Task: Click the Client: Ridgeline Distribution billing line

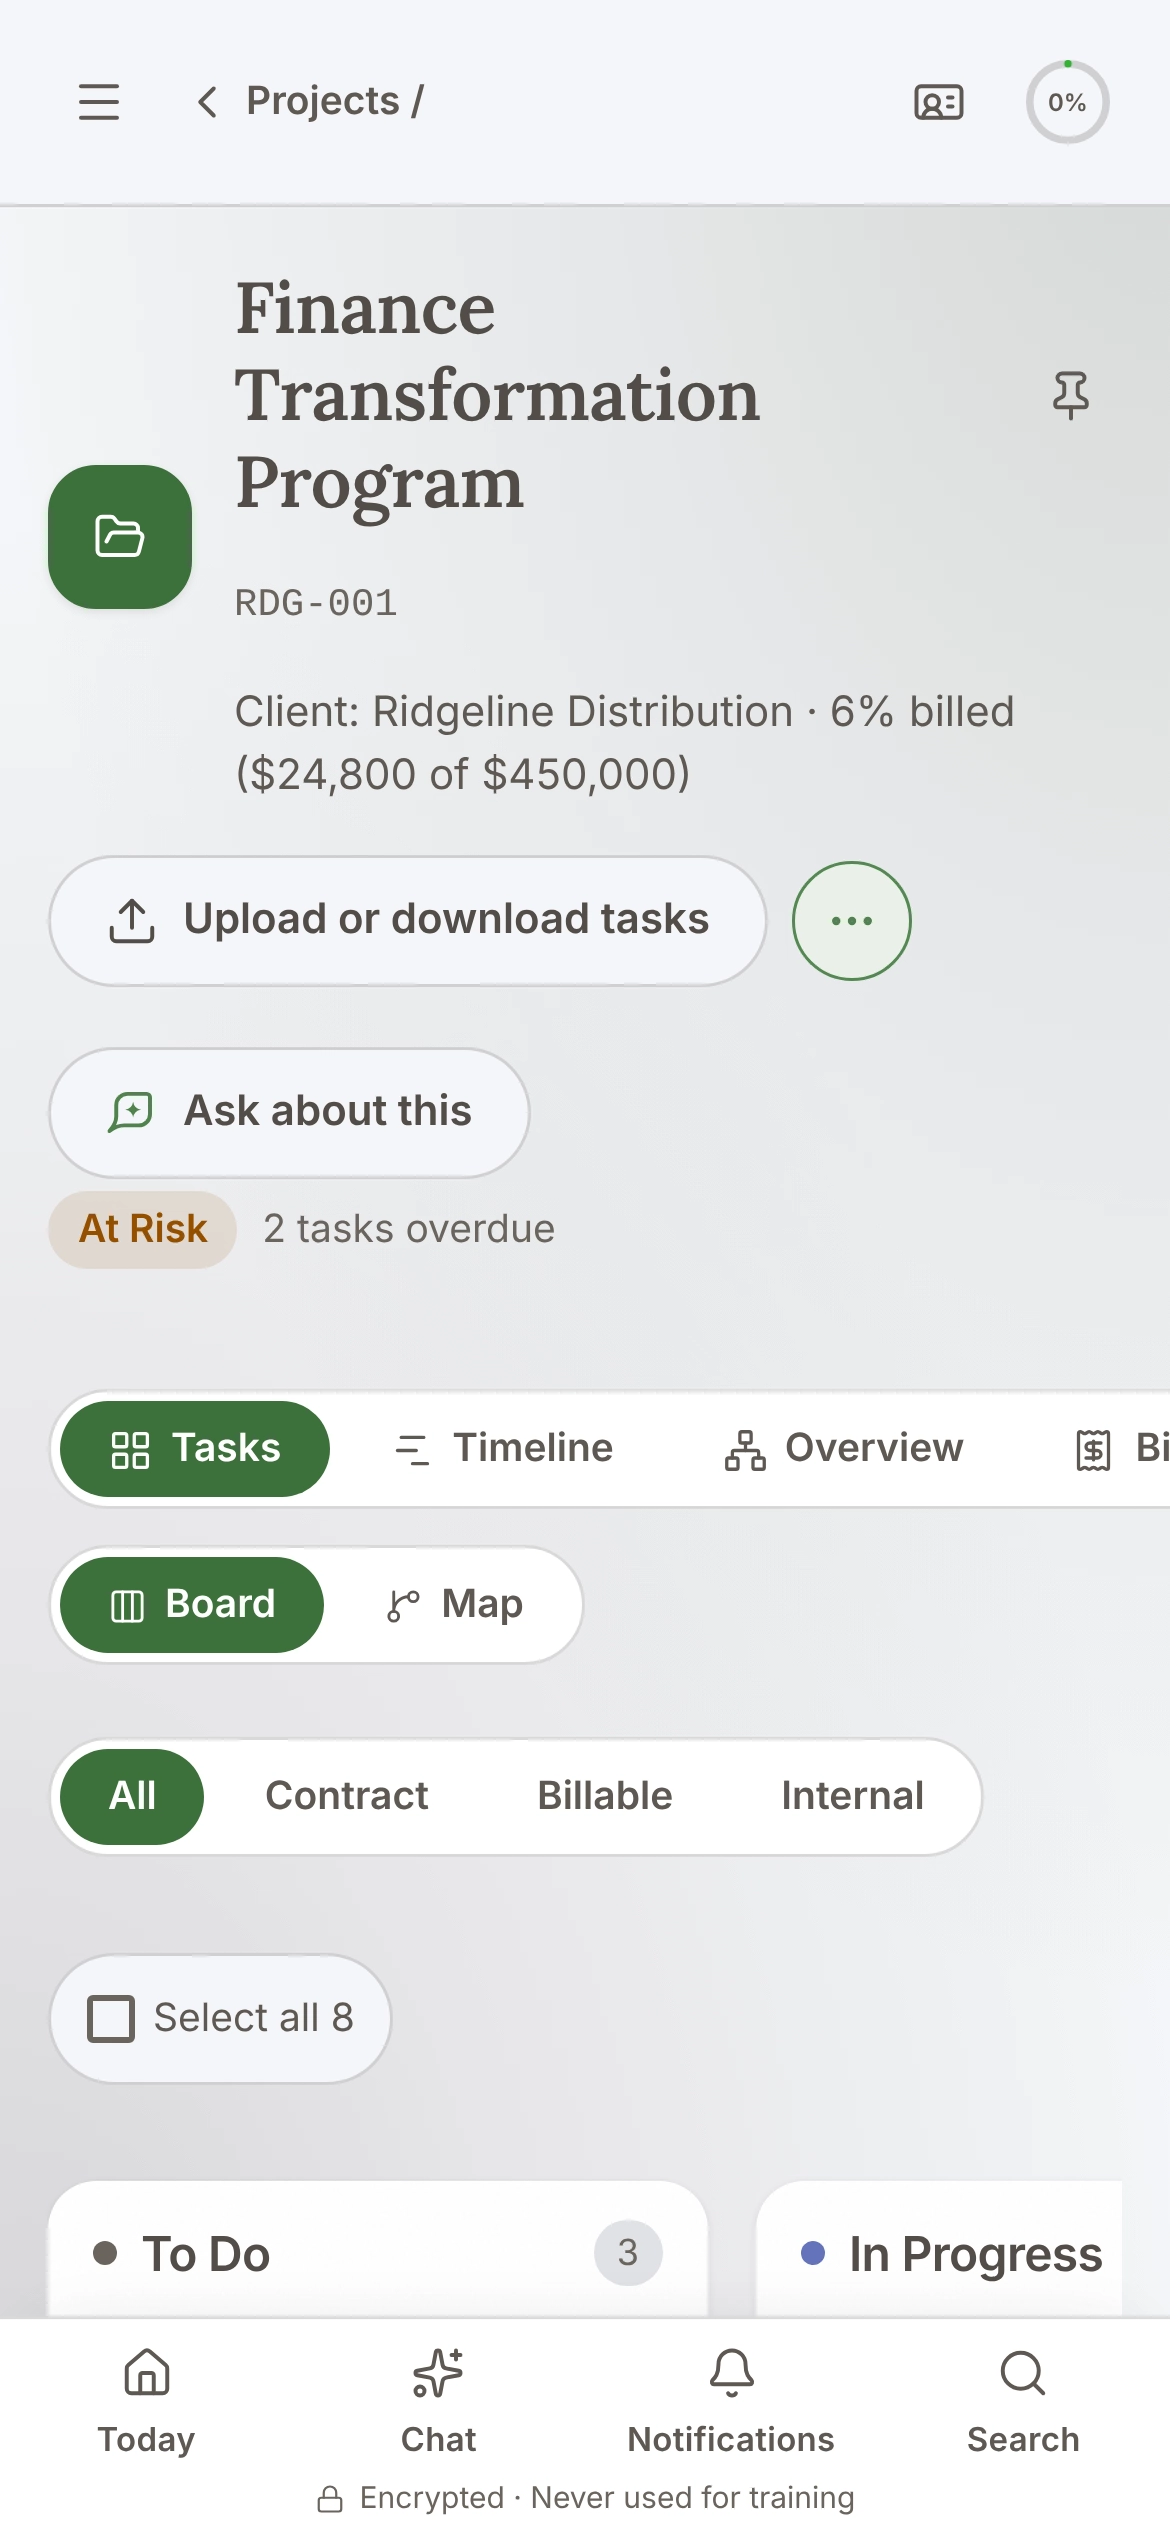Action: coord(625,743)
